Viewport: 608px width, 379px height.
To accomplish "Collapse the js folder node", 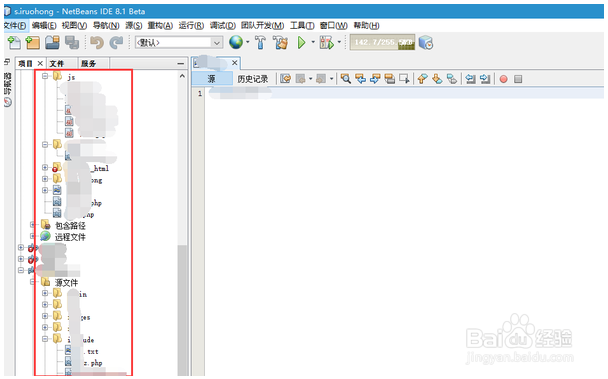I will click(x=45, y=76).
